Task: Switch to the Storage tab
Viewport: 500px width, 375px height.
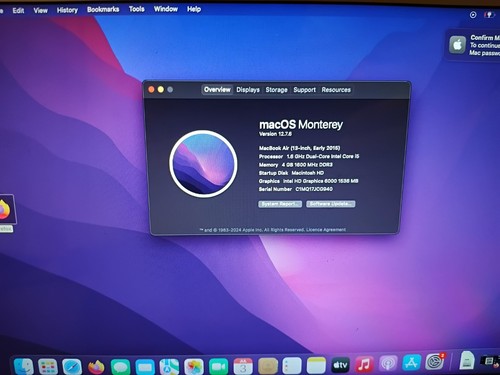Action: click(x=276, y=90)
